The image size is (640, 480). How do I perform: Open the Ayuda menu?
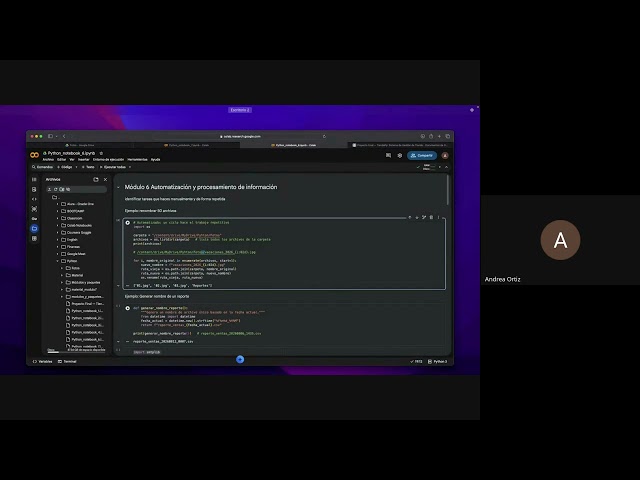[156, 160]
